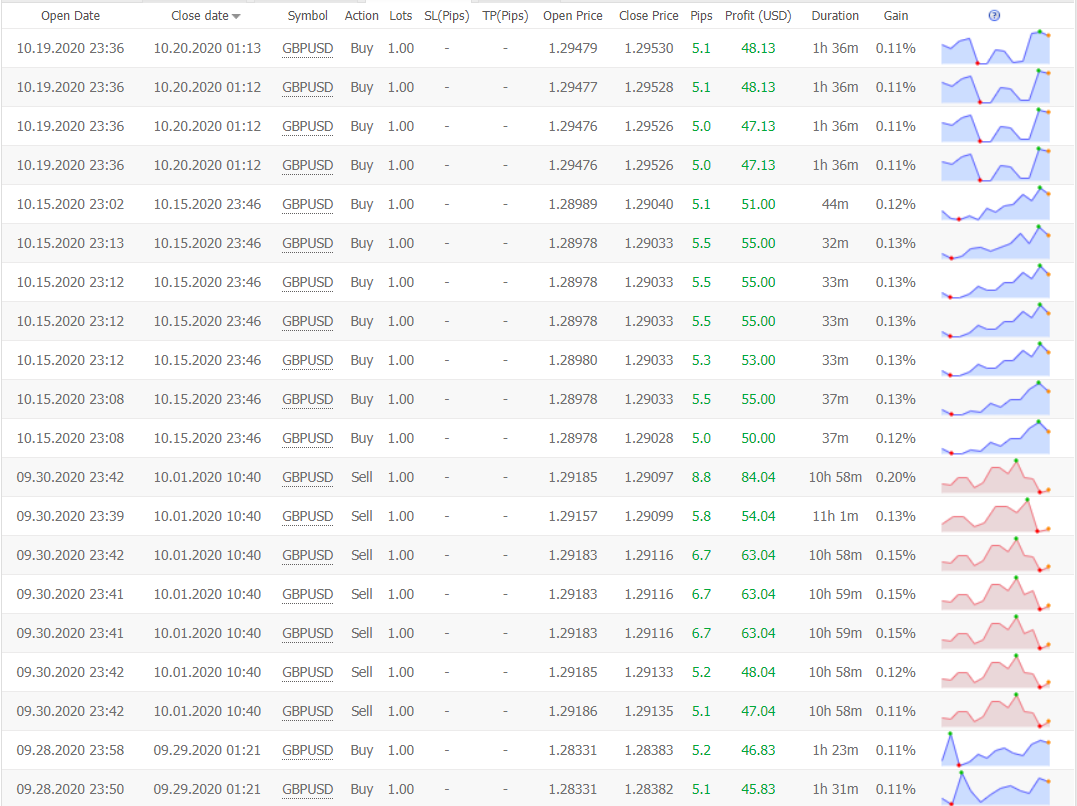The width and height of the screenshot is (1077, 806).
Task: View sparkline chart for the 51.00 profit trade
Action: tap(995, 203)
